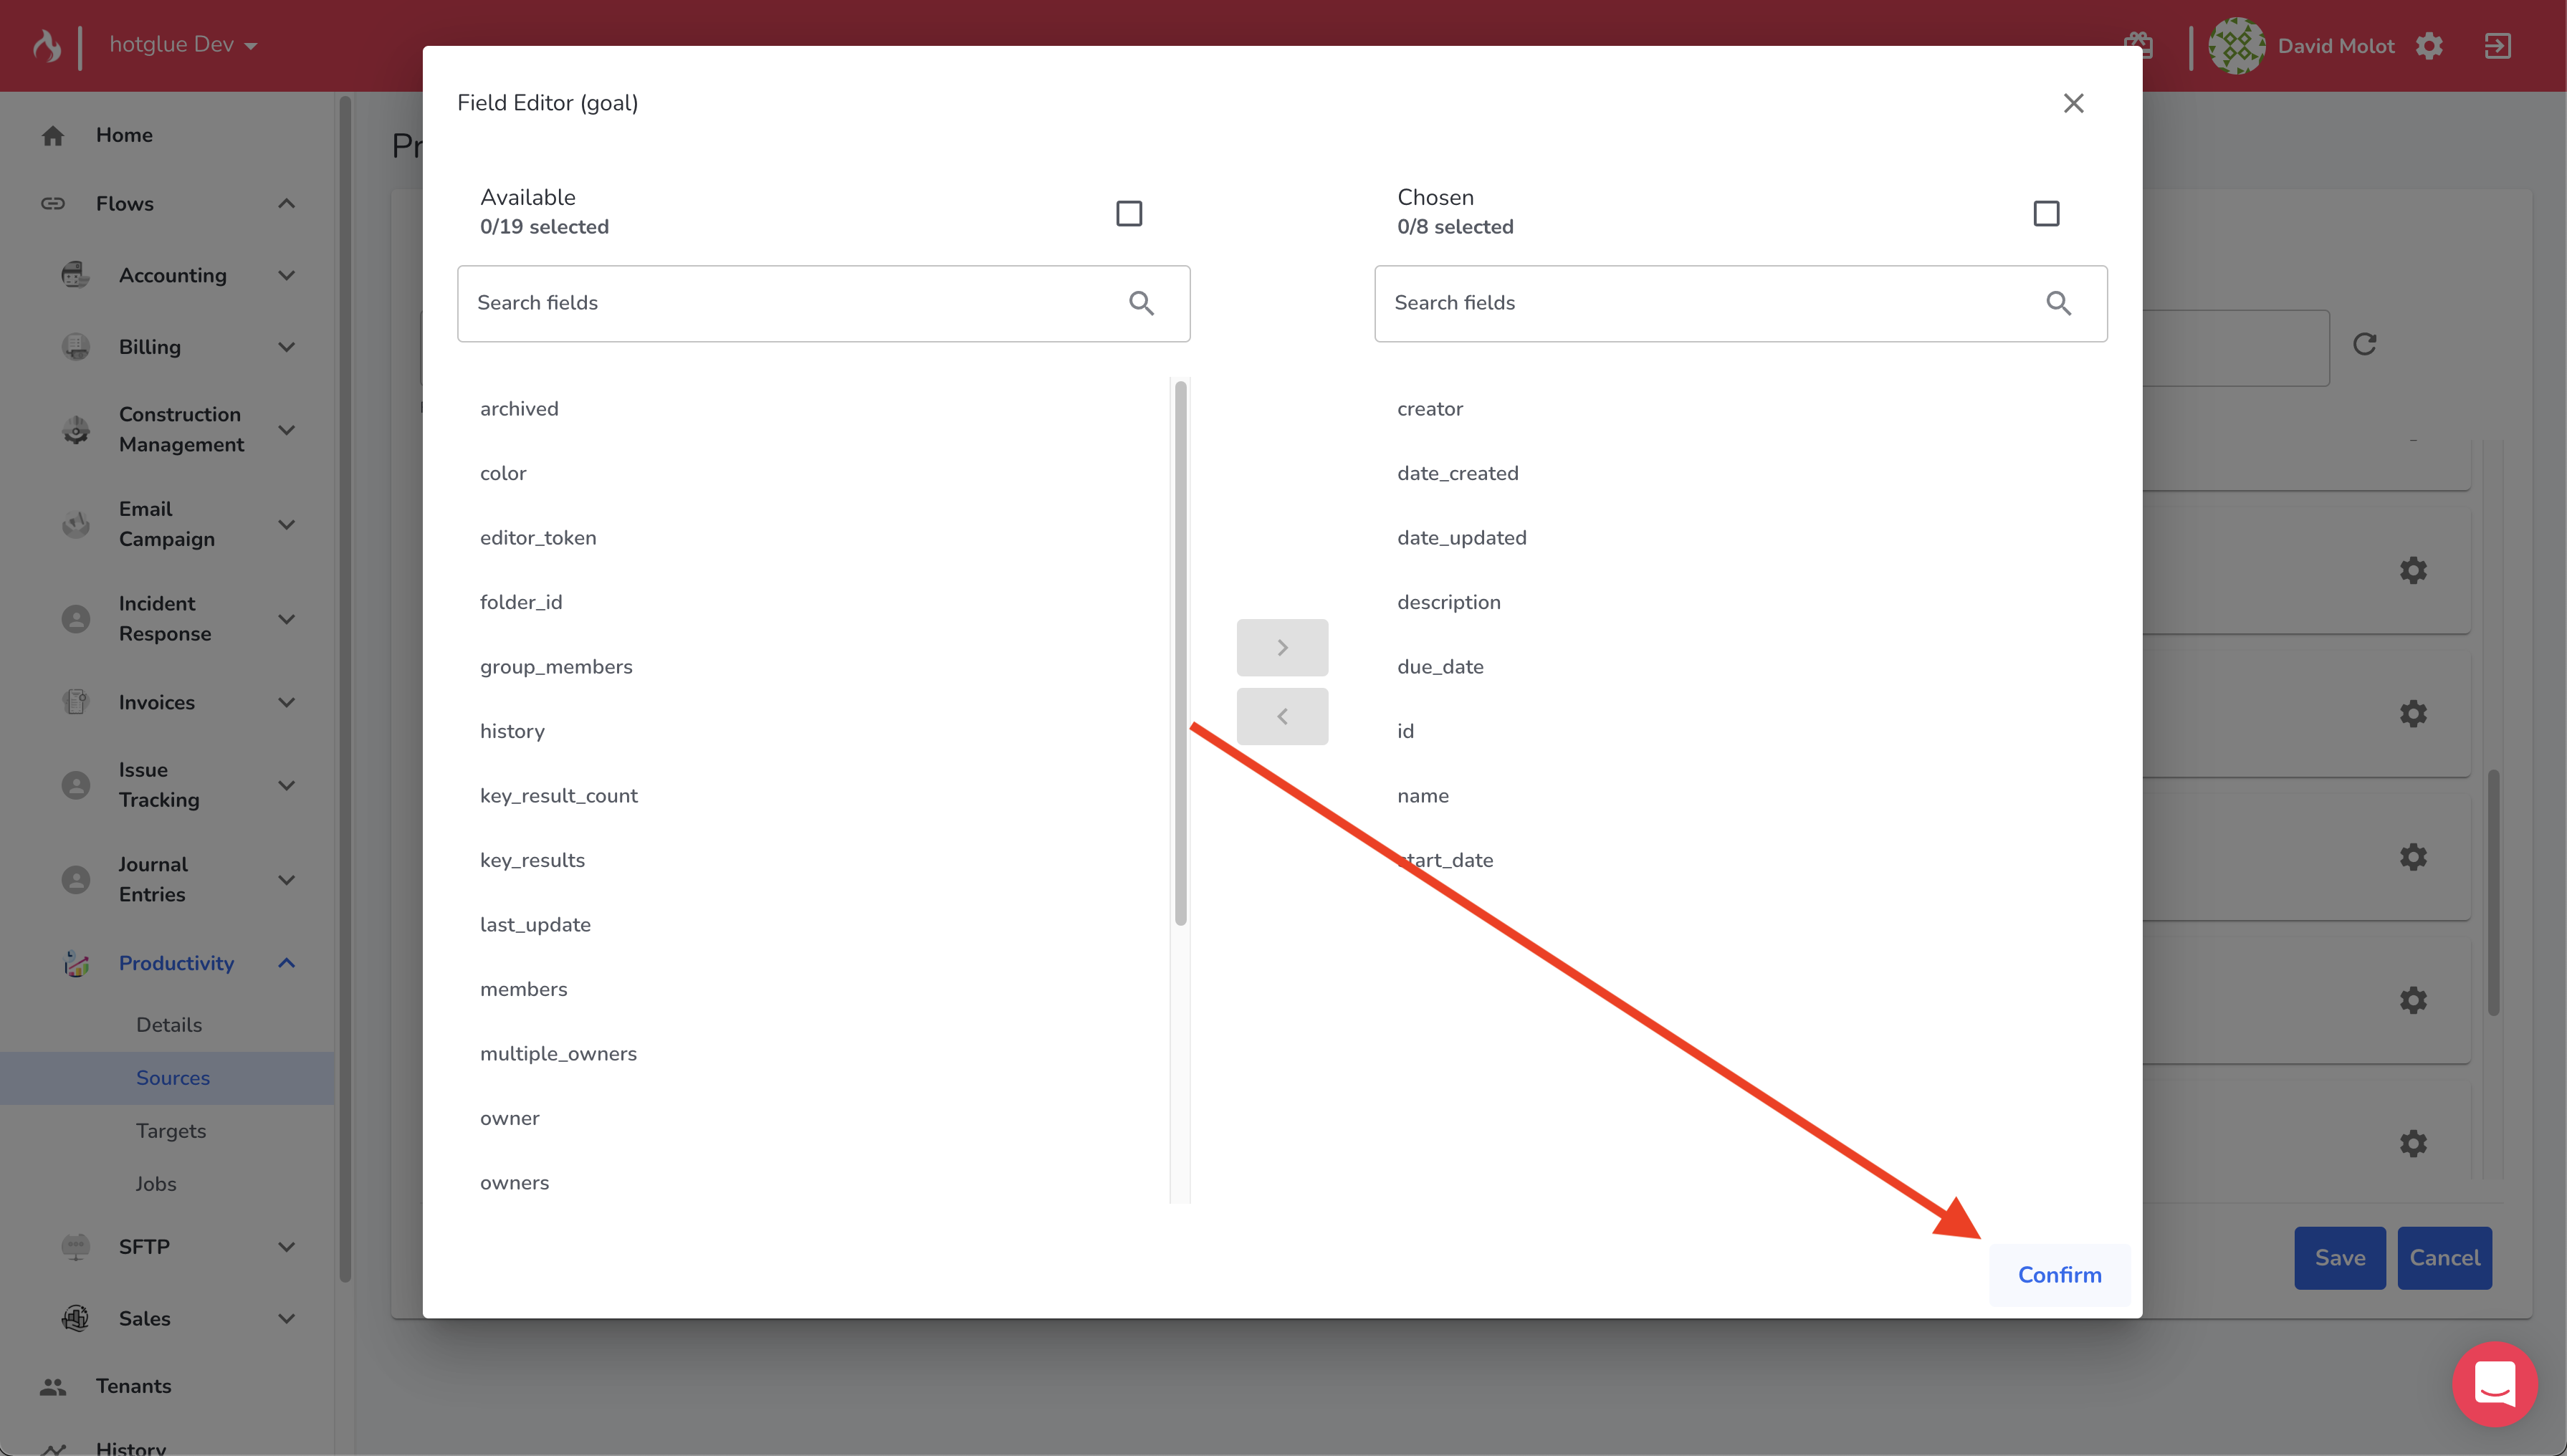Check the select-all Chosen checkbox
2567x1456 pixels.
point(2045,213)
